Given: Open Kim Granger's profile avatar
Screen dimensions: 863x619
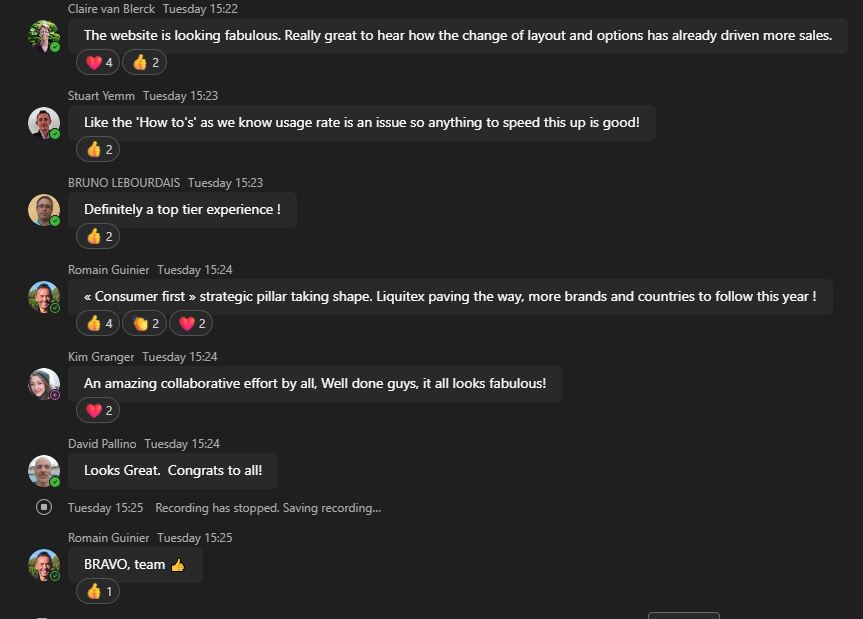Looking at the screenshot, I should tap(44, 384).
